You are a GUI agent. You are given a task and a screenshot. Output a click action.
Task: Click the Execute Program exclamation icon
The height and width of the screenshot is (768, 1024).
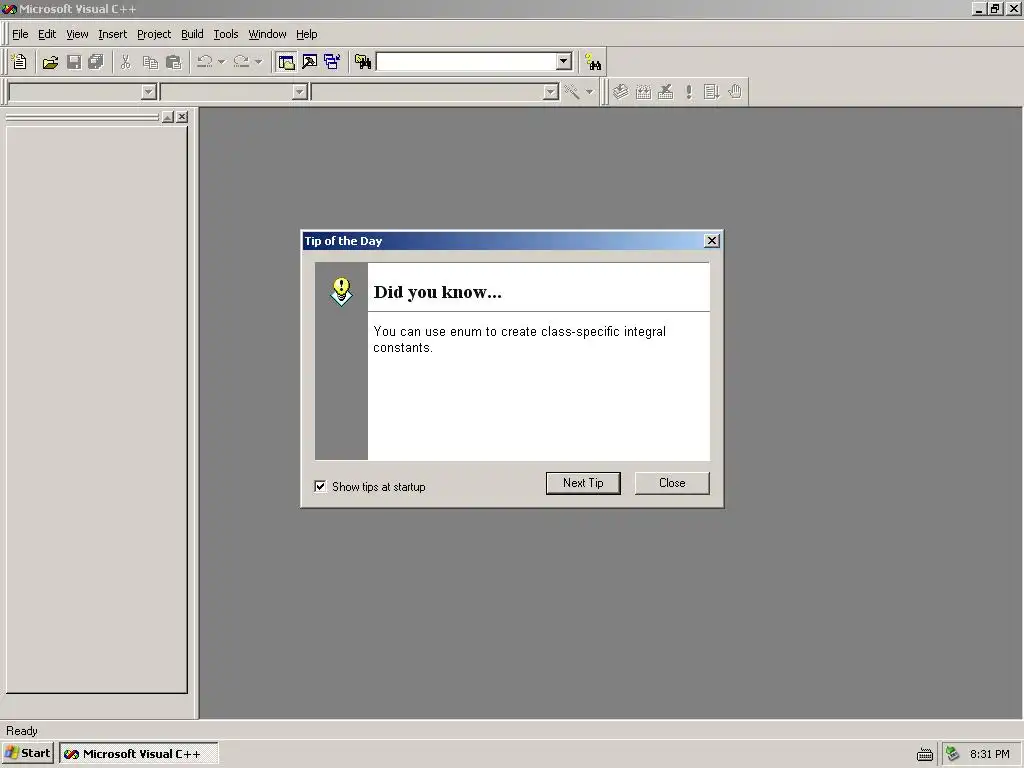point(688,92)
